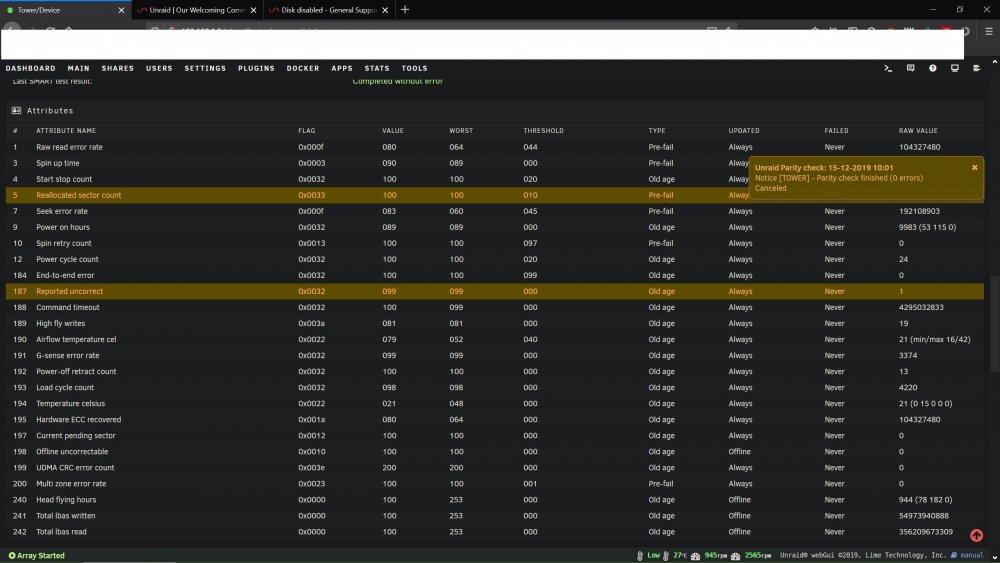Open the system info monitor icon

pos(955,68)
